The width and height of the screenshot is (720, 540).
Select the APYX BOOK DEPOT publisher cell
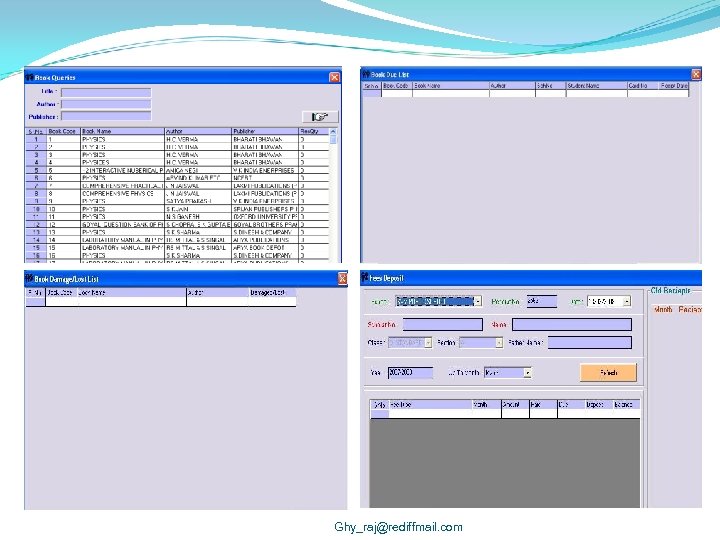coord(265,248)
